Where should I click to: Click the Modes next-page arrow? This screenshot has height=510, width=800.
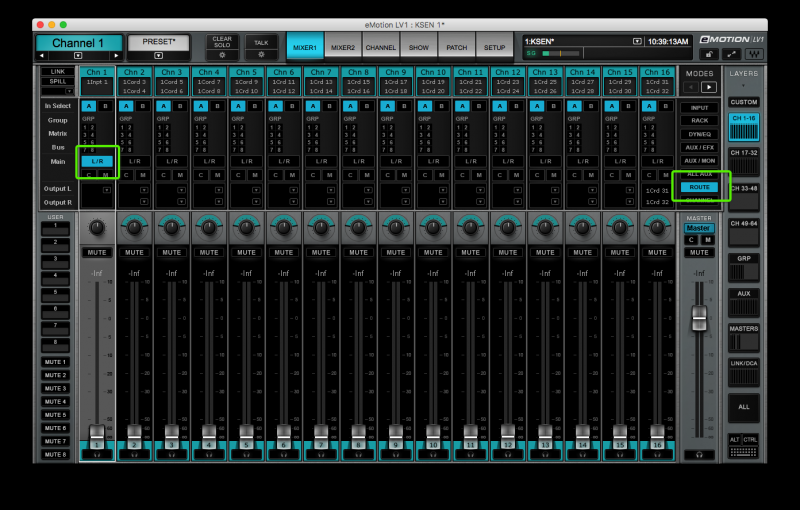click(709, 87)
